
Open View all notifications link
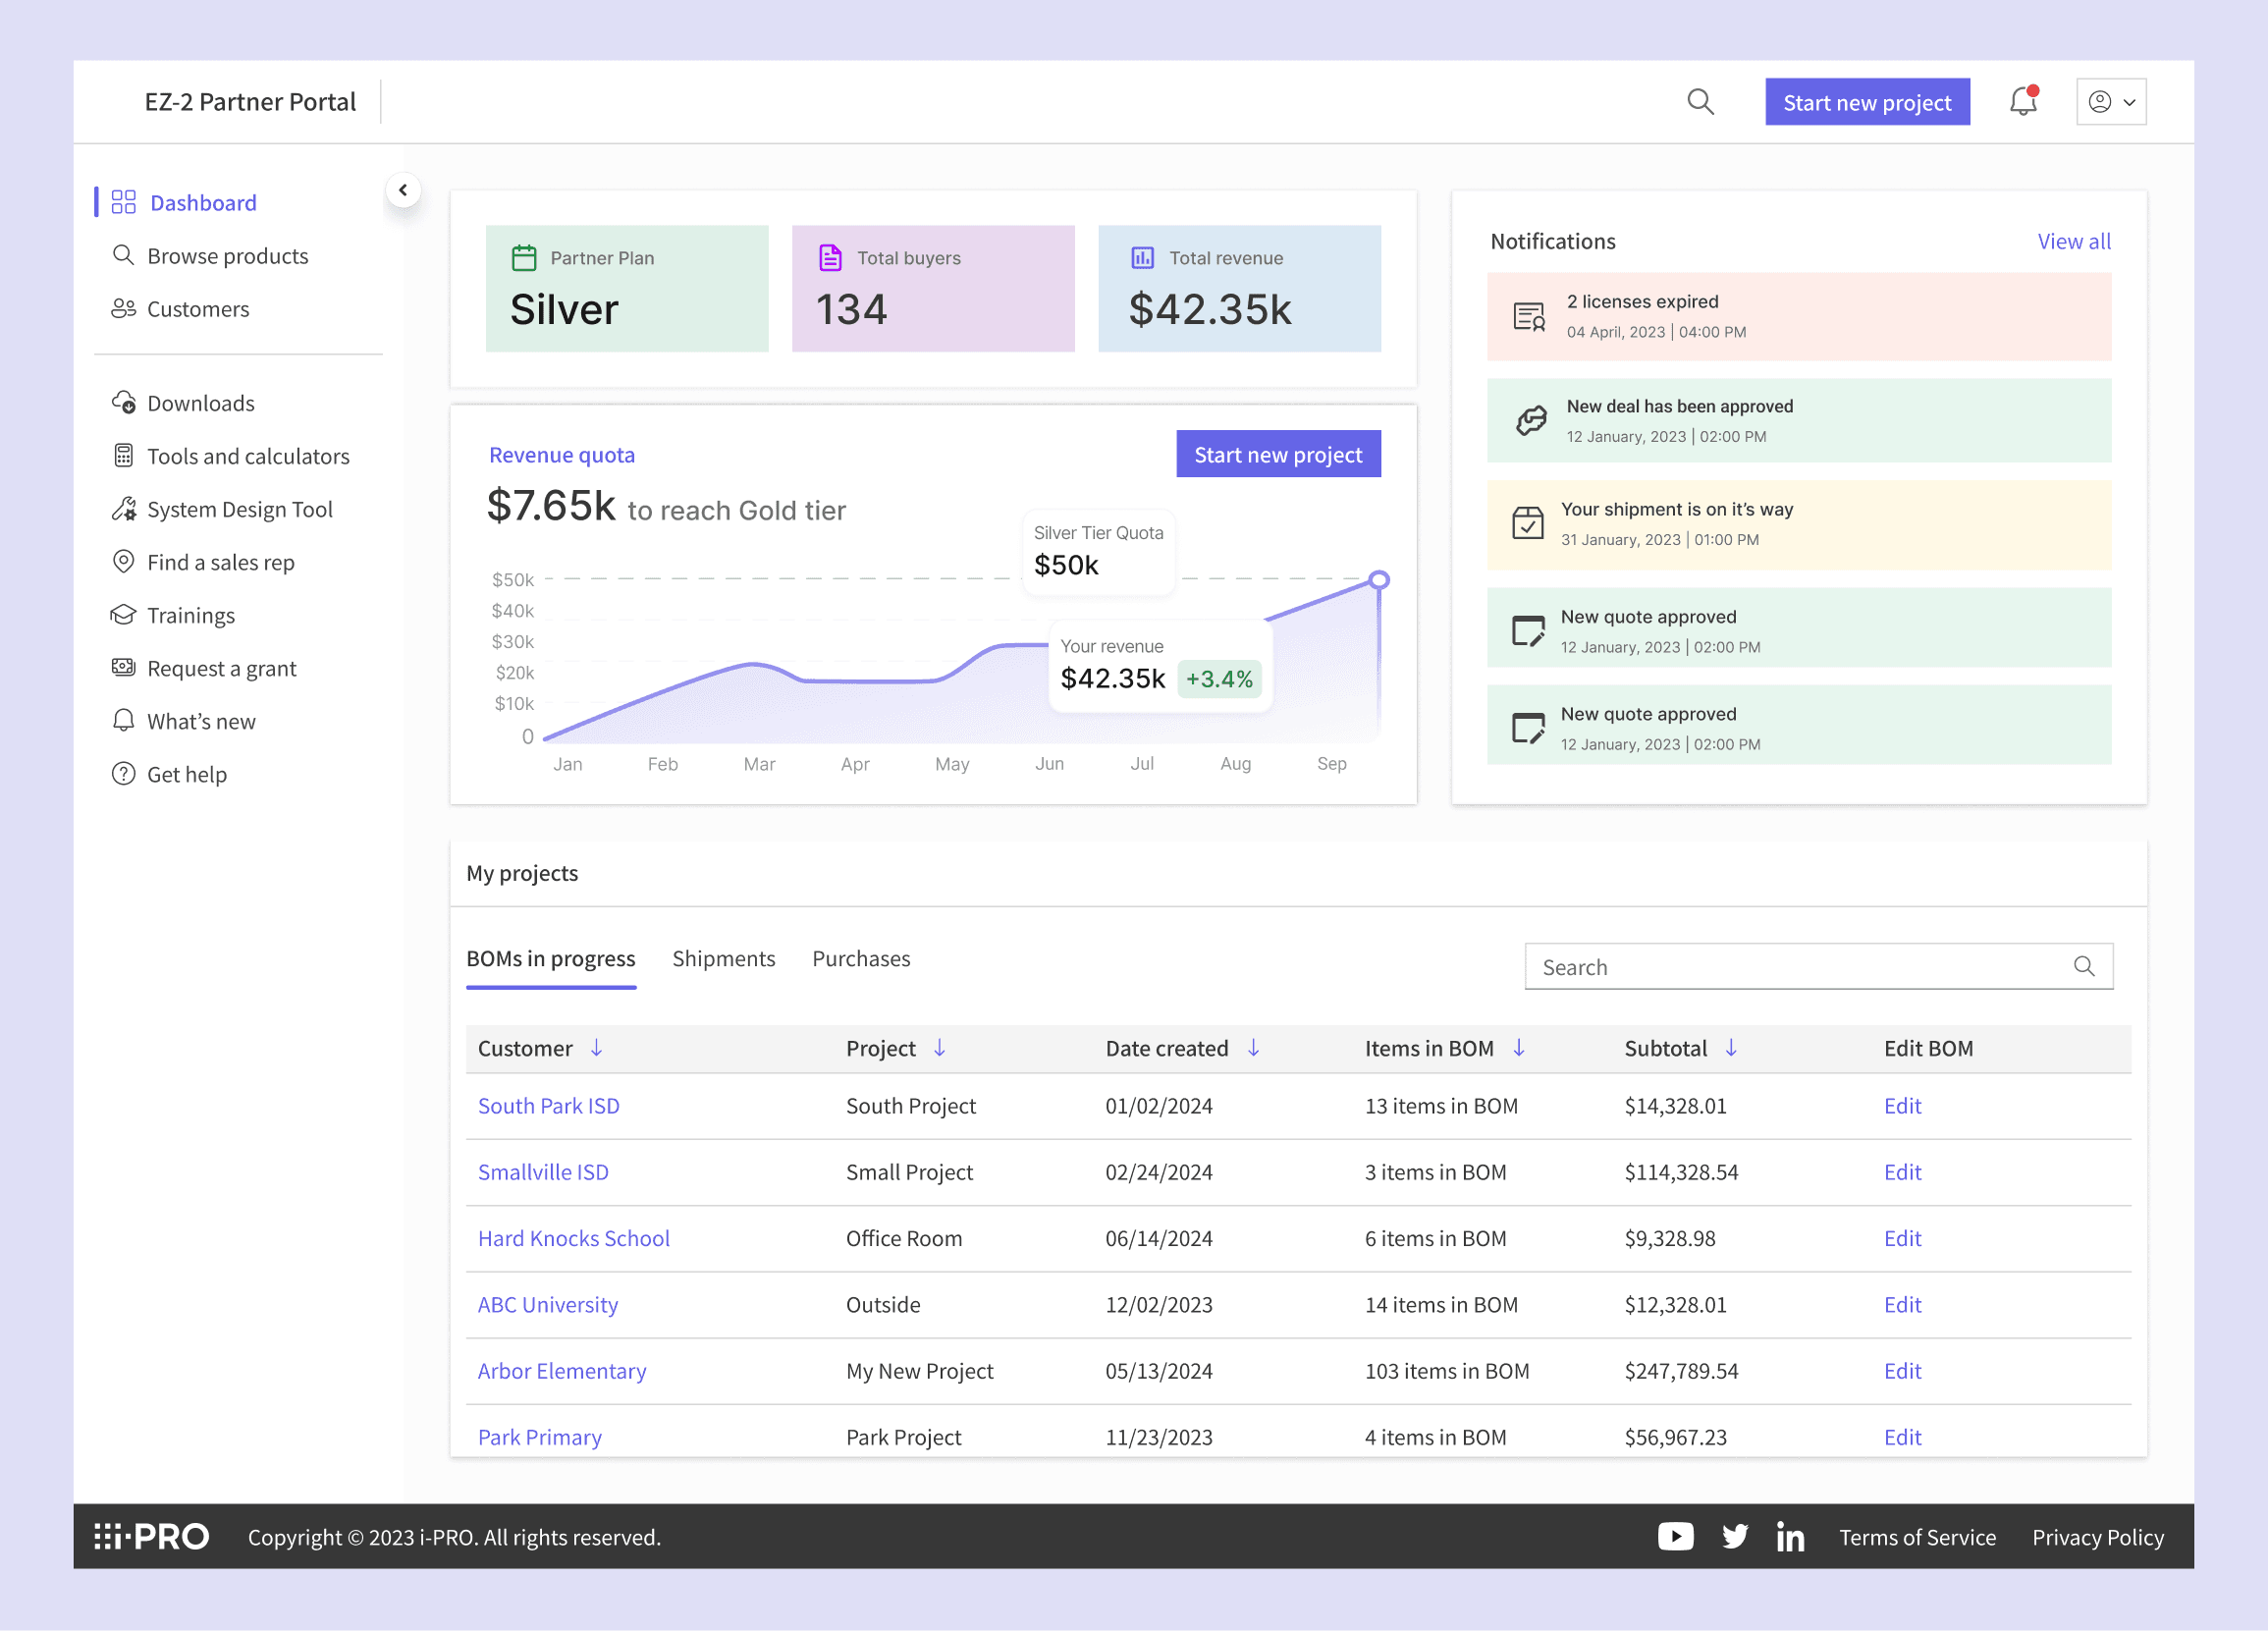coord(2073,241)
